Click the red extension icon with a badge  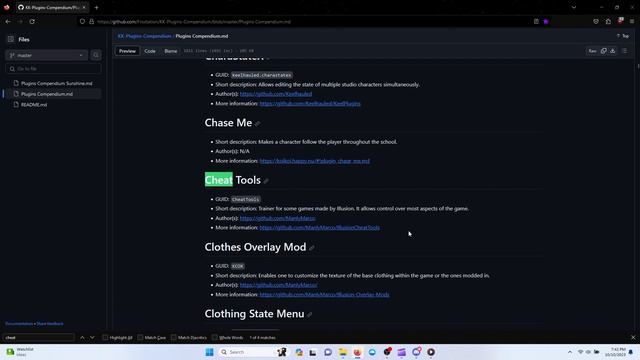(620, 20)
